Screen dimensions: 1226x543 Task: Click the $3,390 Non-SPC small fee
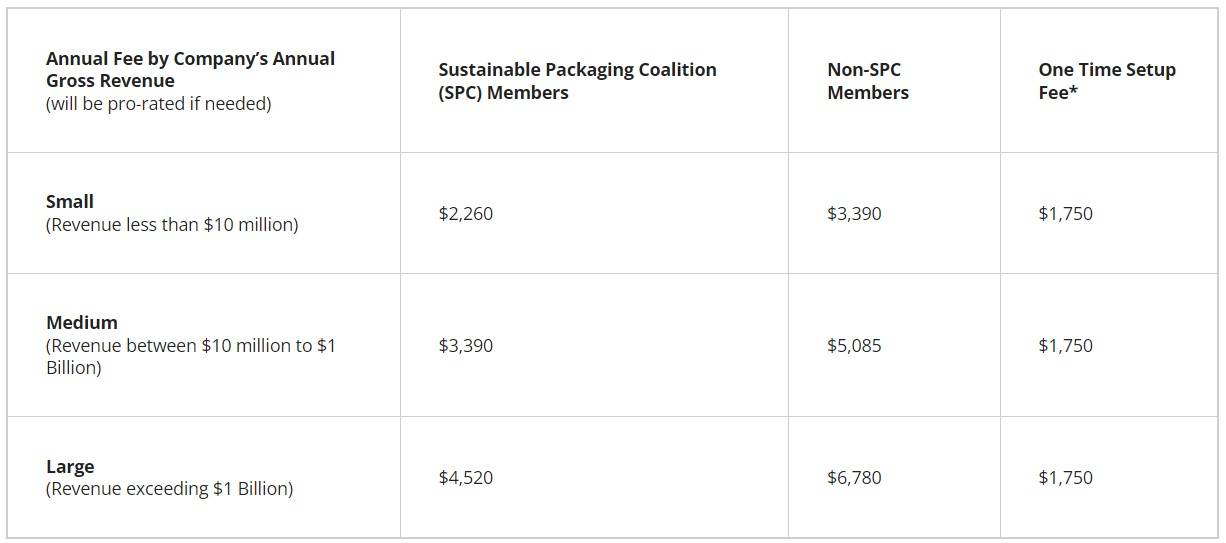pyautogui.click(x=854, y=213)
